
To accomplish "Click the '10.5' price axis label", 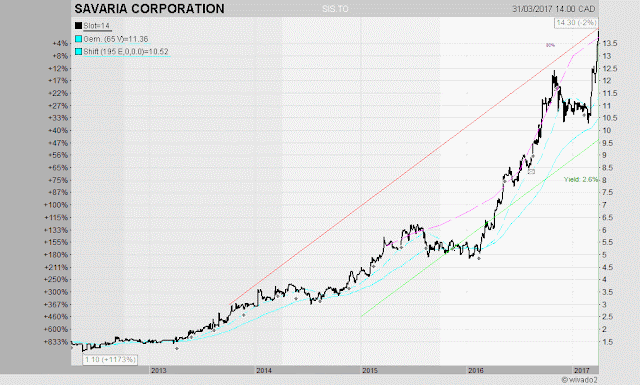I will [610, 118].
